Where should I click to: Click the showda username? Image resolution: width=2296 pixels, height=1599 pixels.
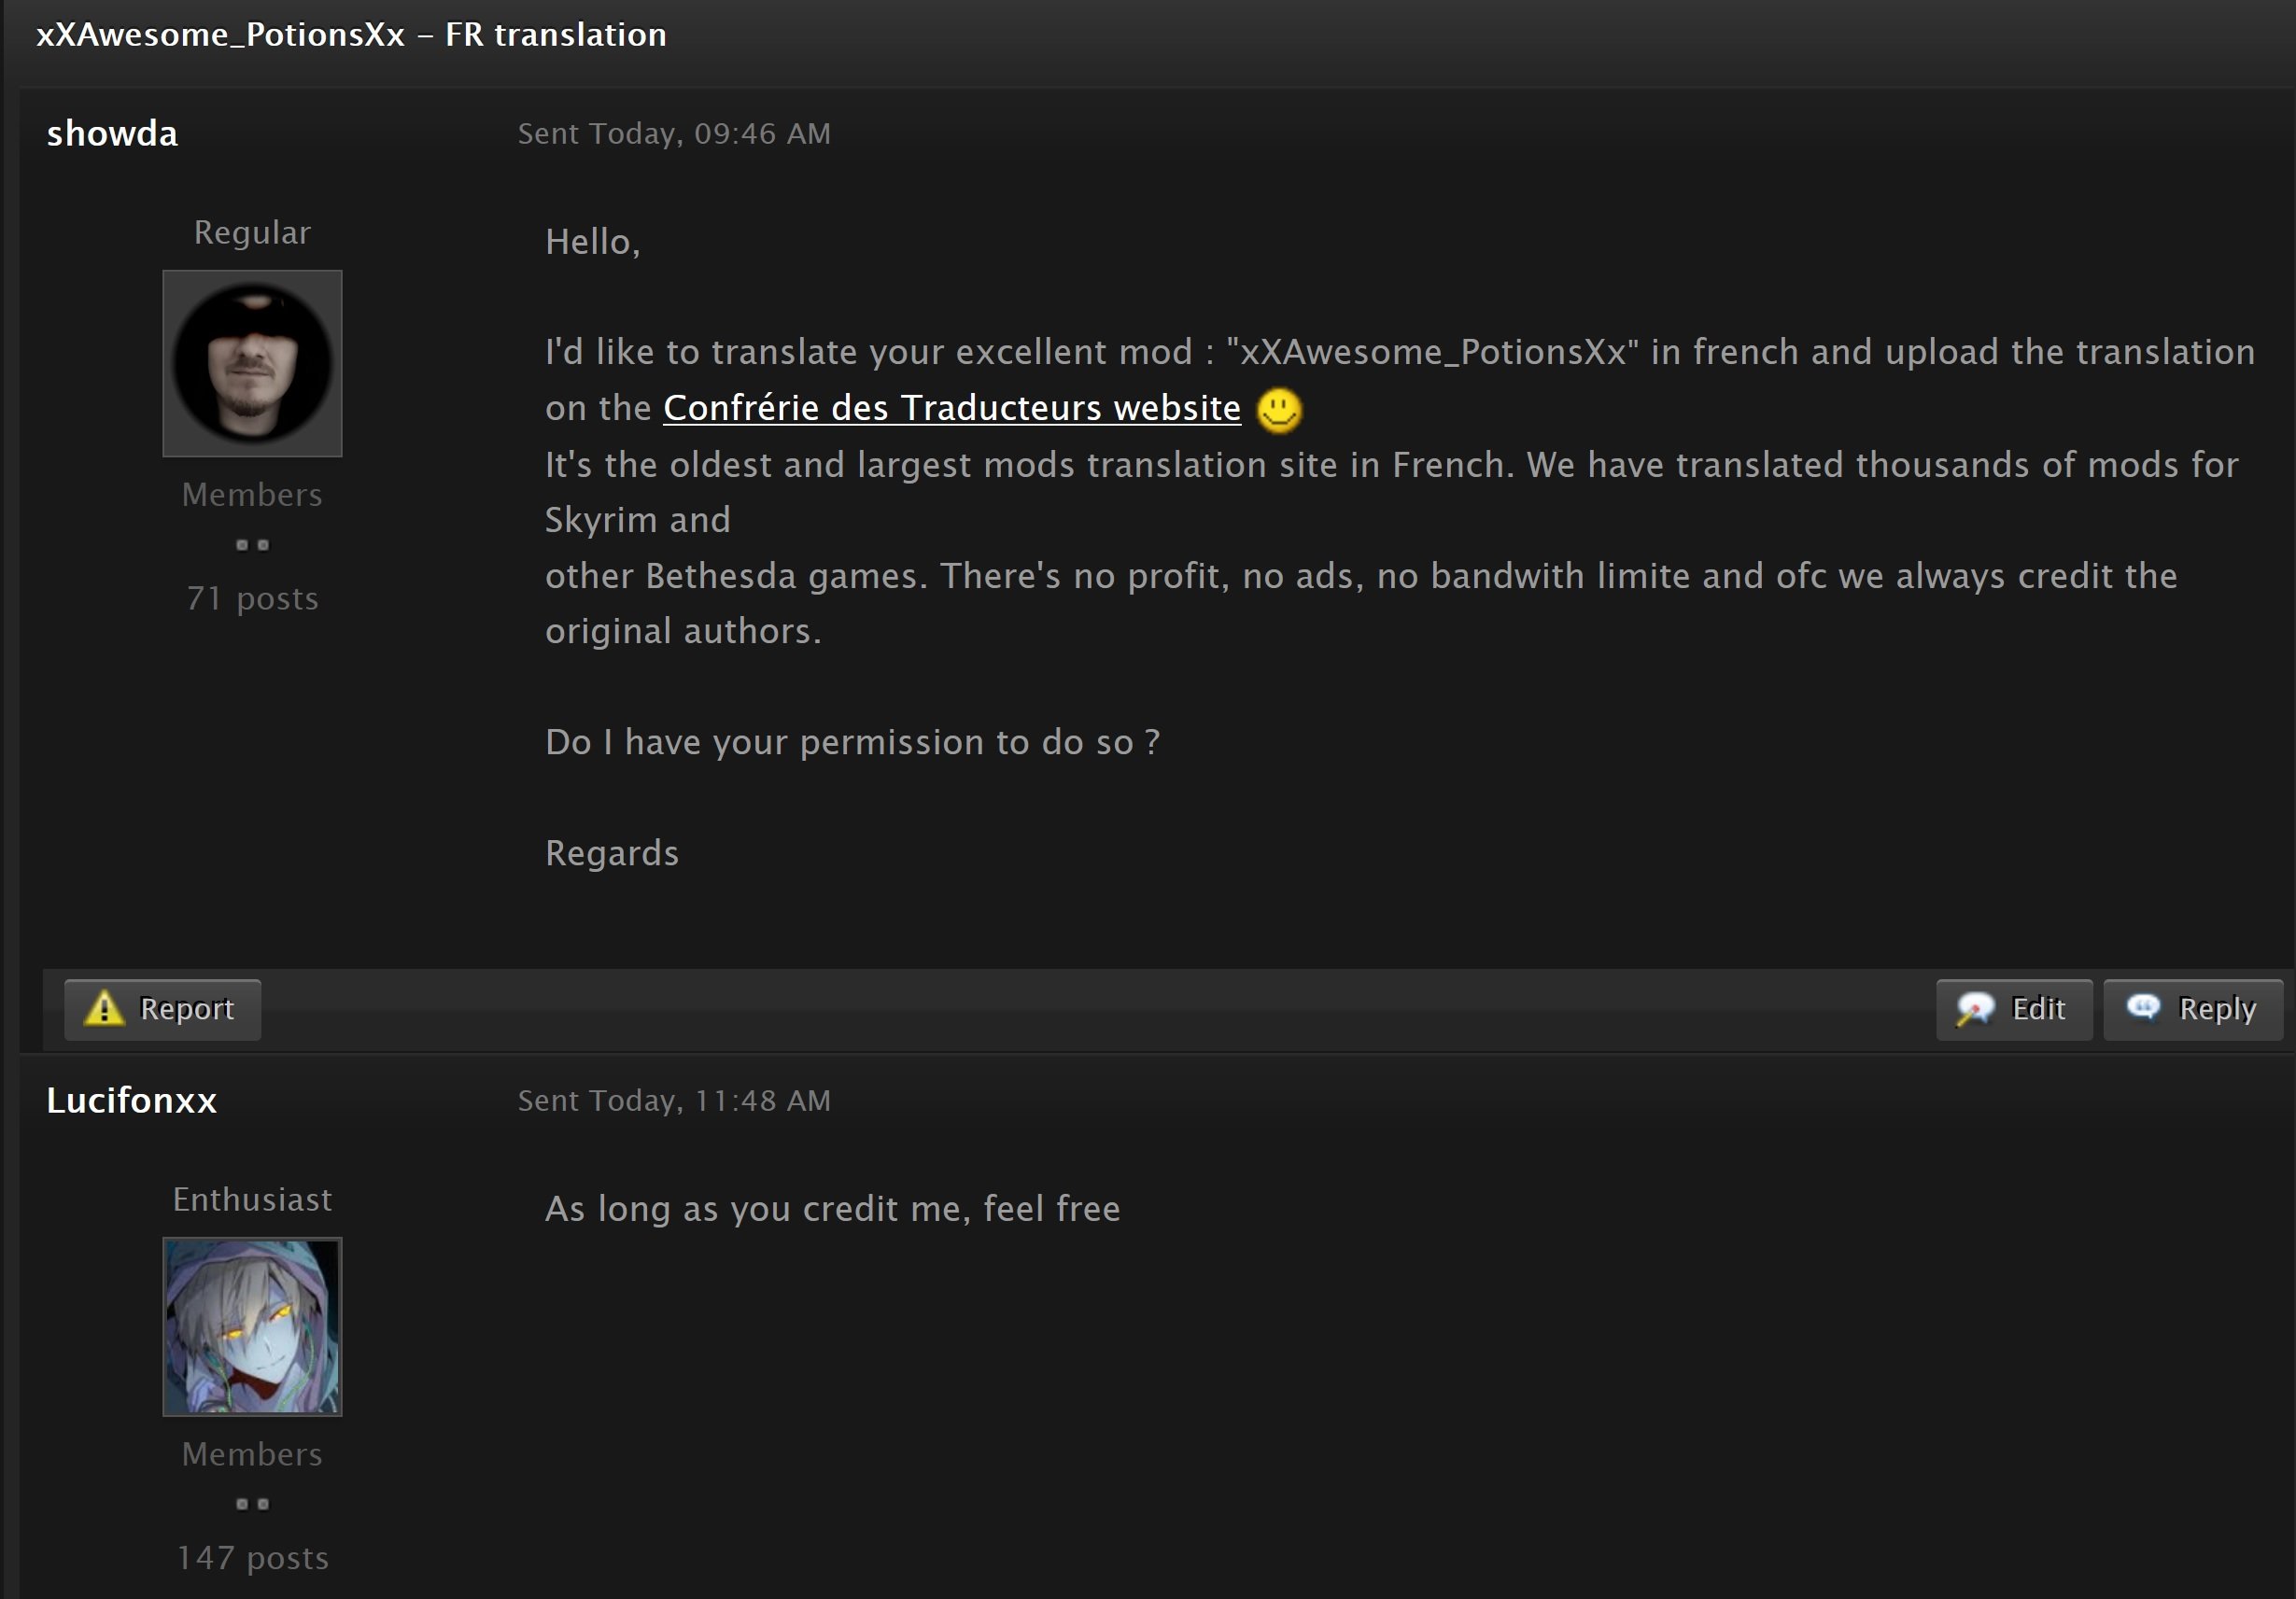112,133
